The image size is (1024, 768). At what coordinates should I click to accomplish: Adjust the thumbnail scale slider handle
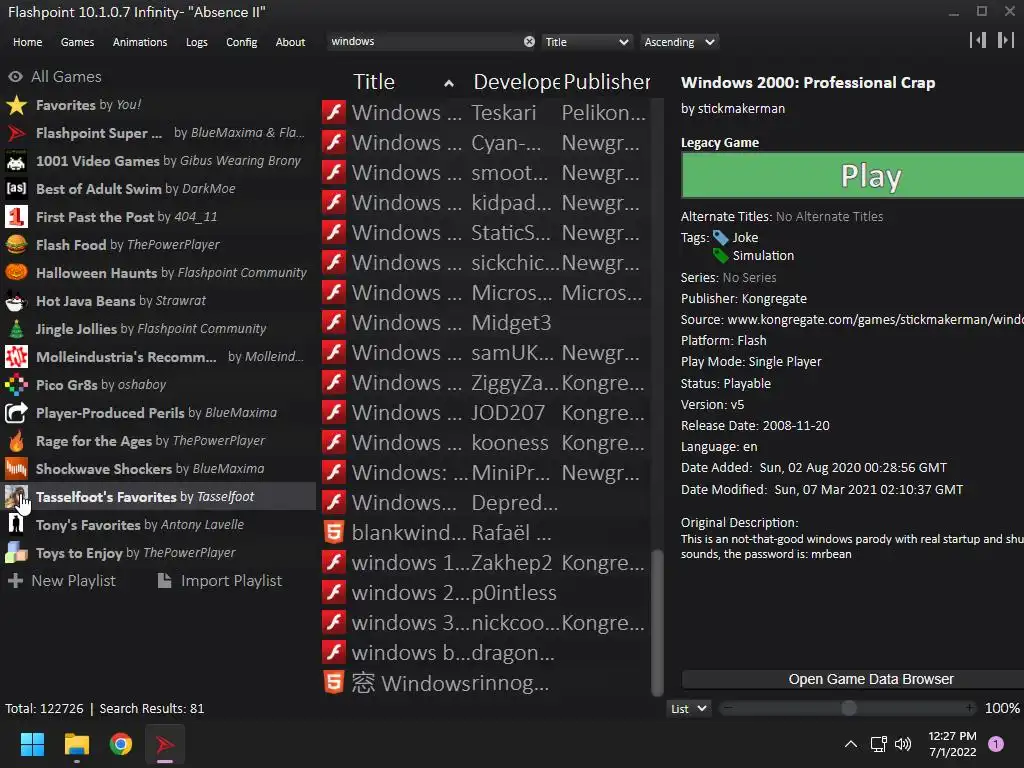[849, 709]
